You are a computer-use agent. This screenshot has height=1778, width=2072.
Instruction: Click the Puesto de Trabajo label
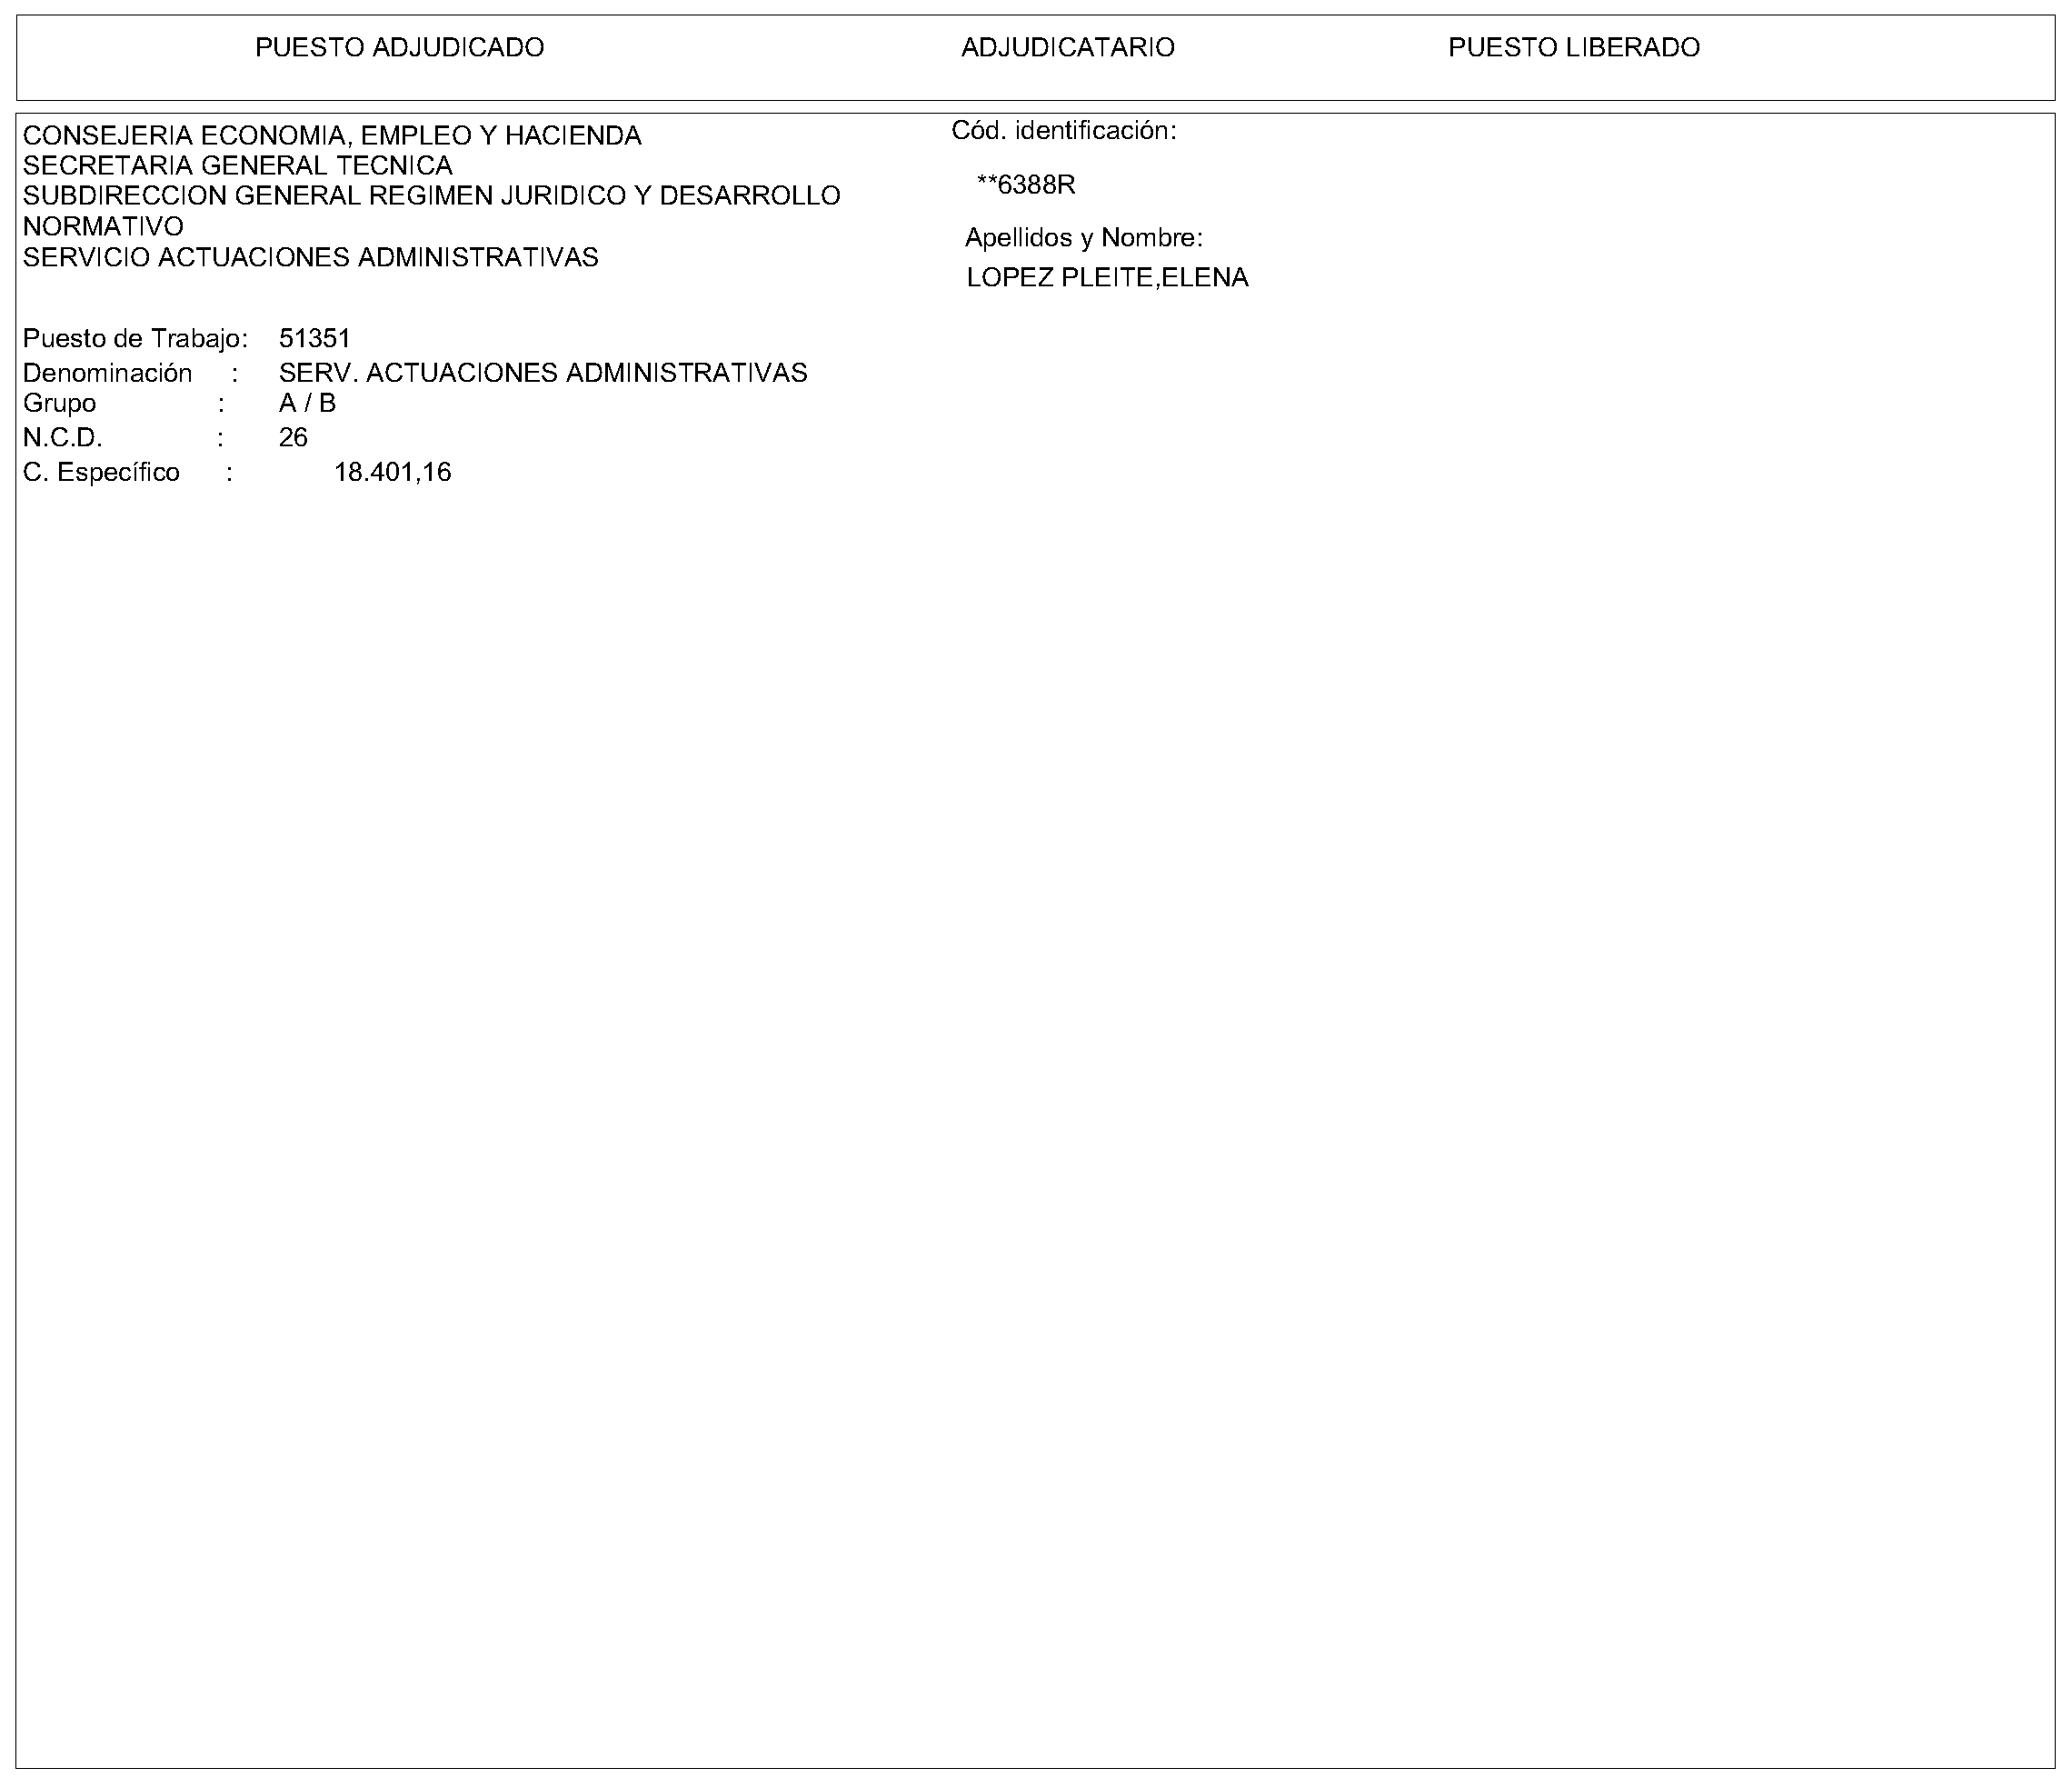(135, 339)
